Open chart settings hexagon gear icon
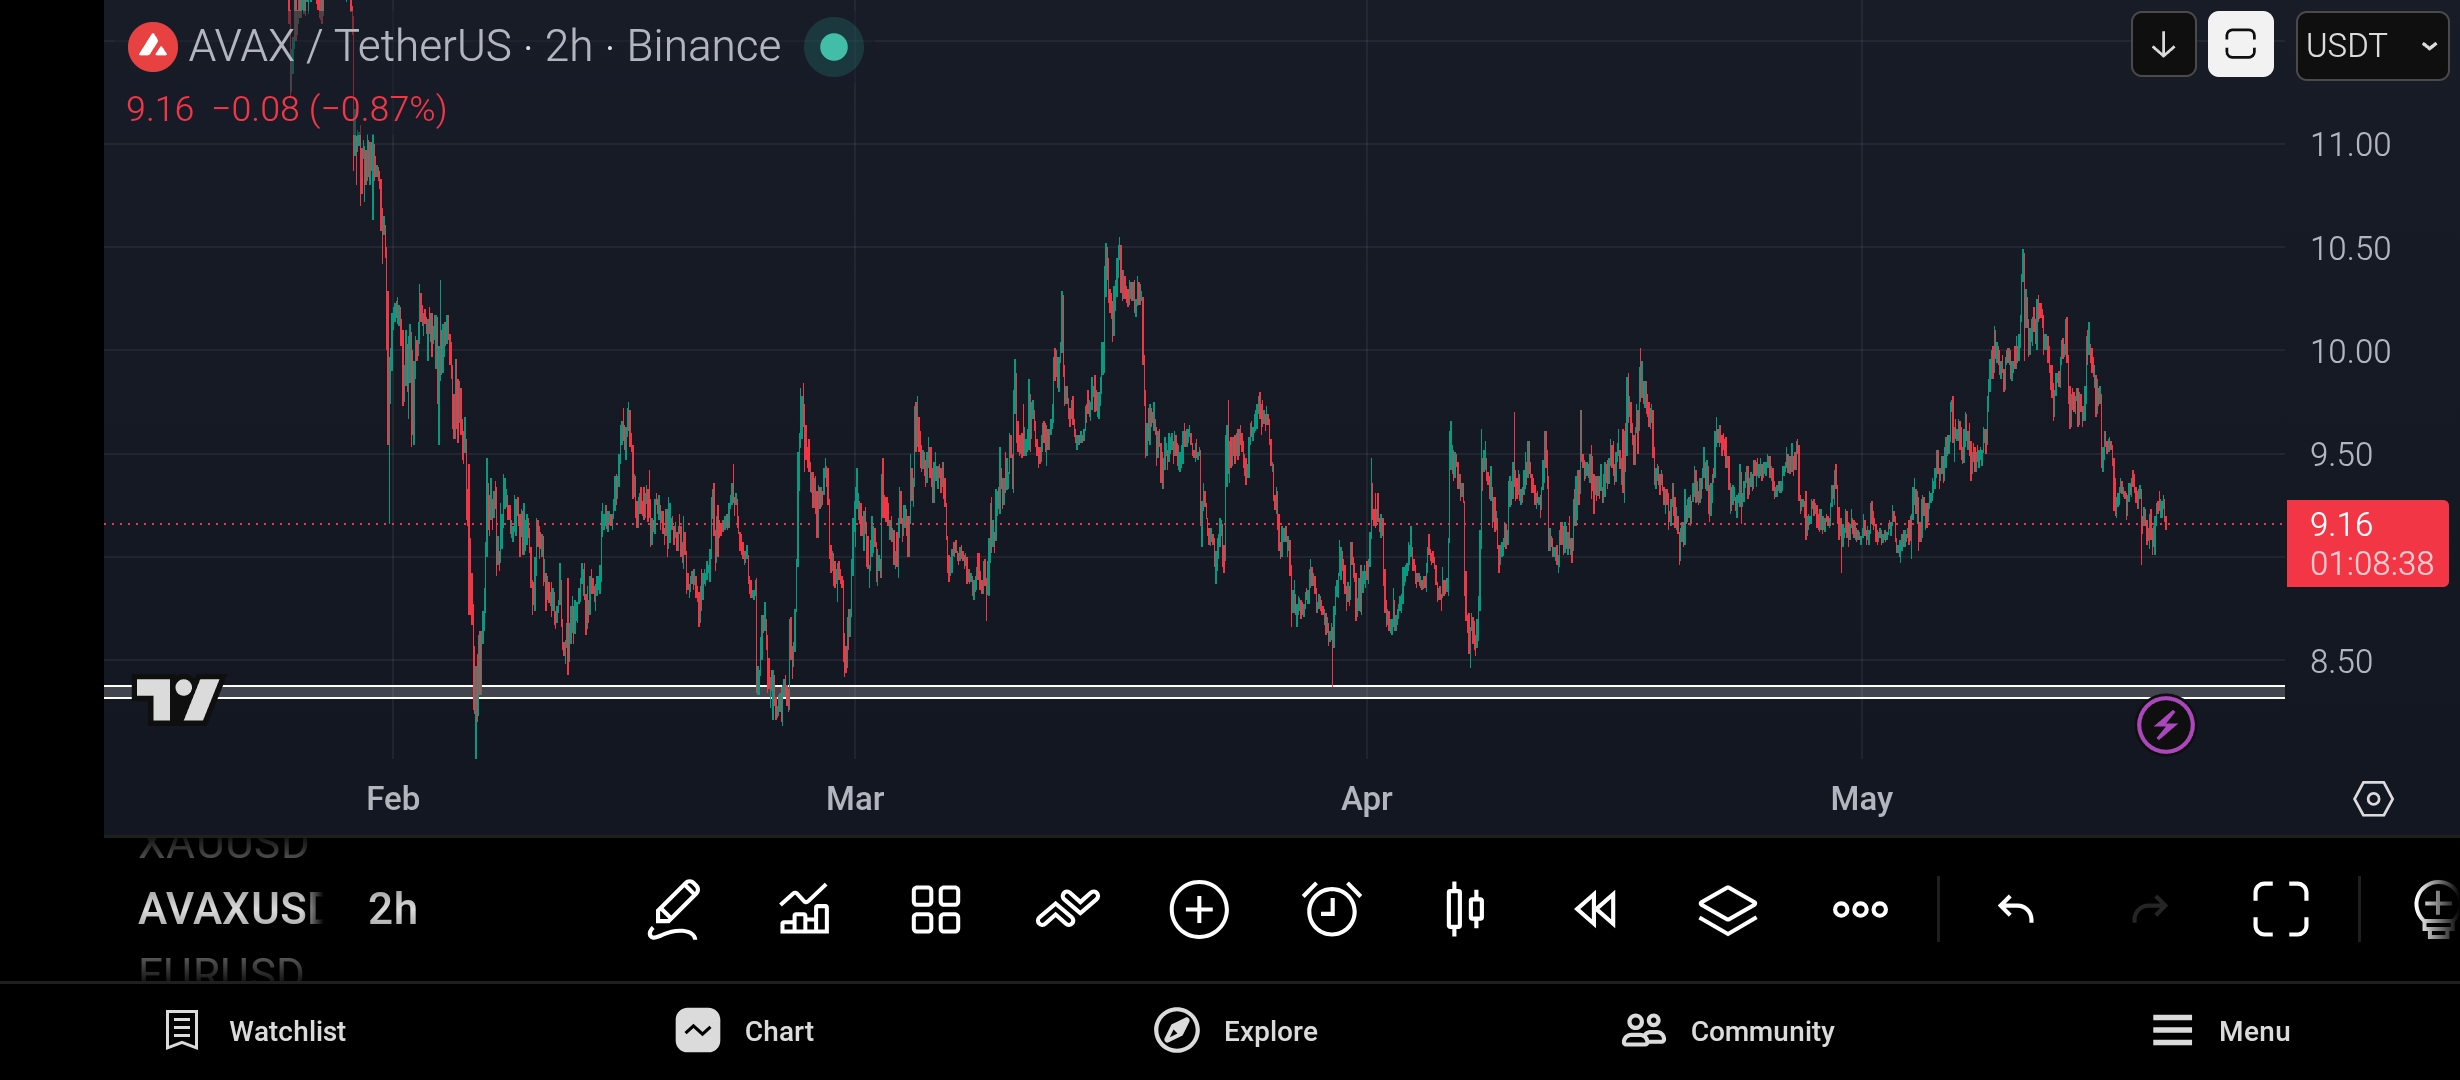The width and height of the screenshot is (2460, 1080). (x=2373, y=799)
